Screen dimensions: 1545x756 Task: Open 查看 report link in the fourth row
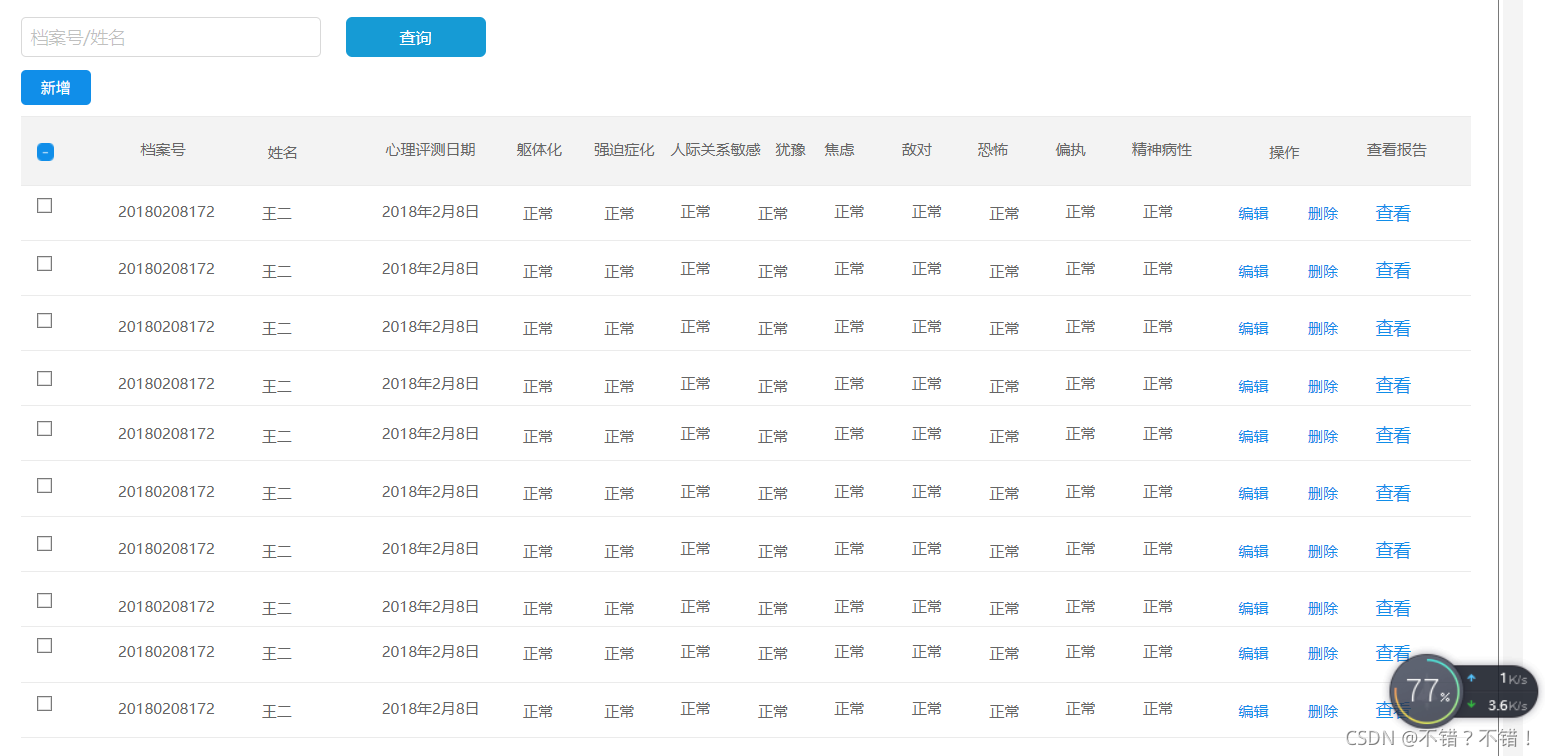(x=1393, y=385)
